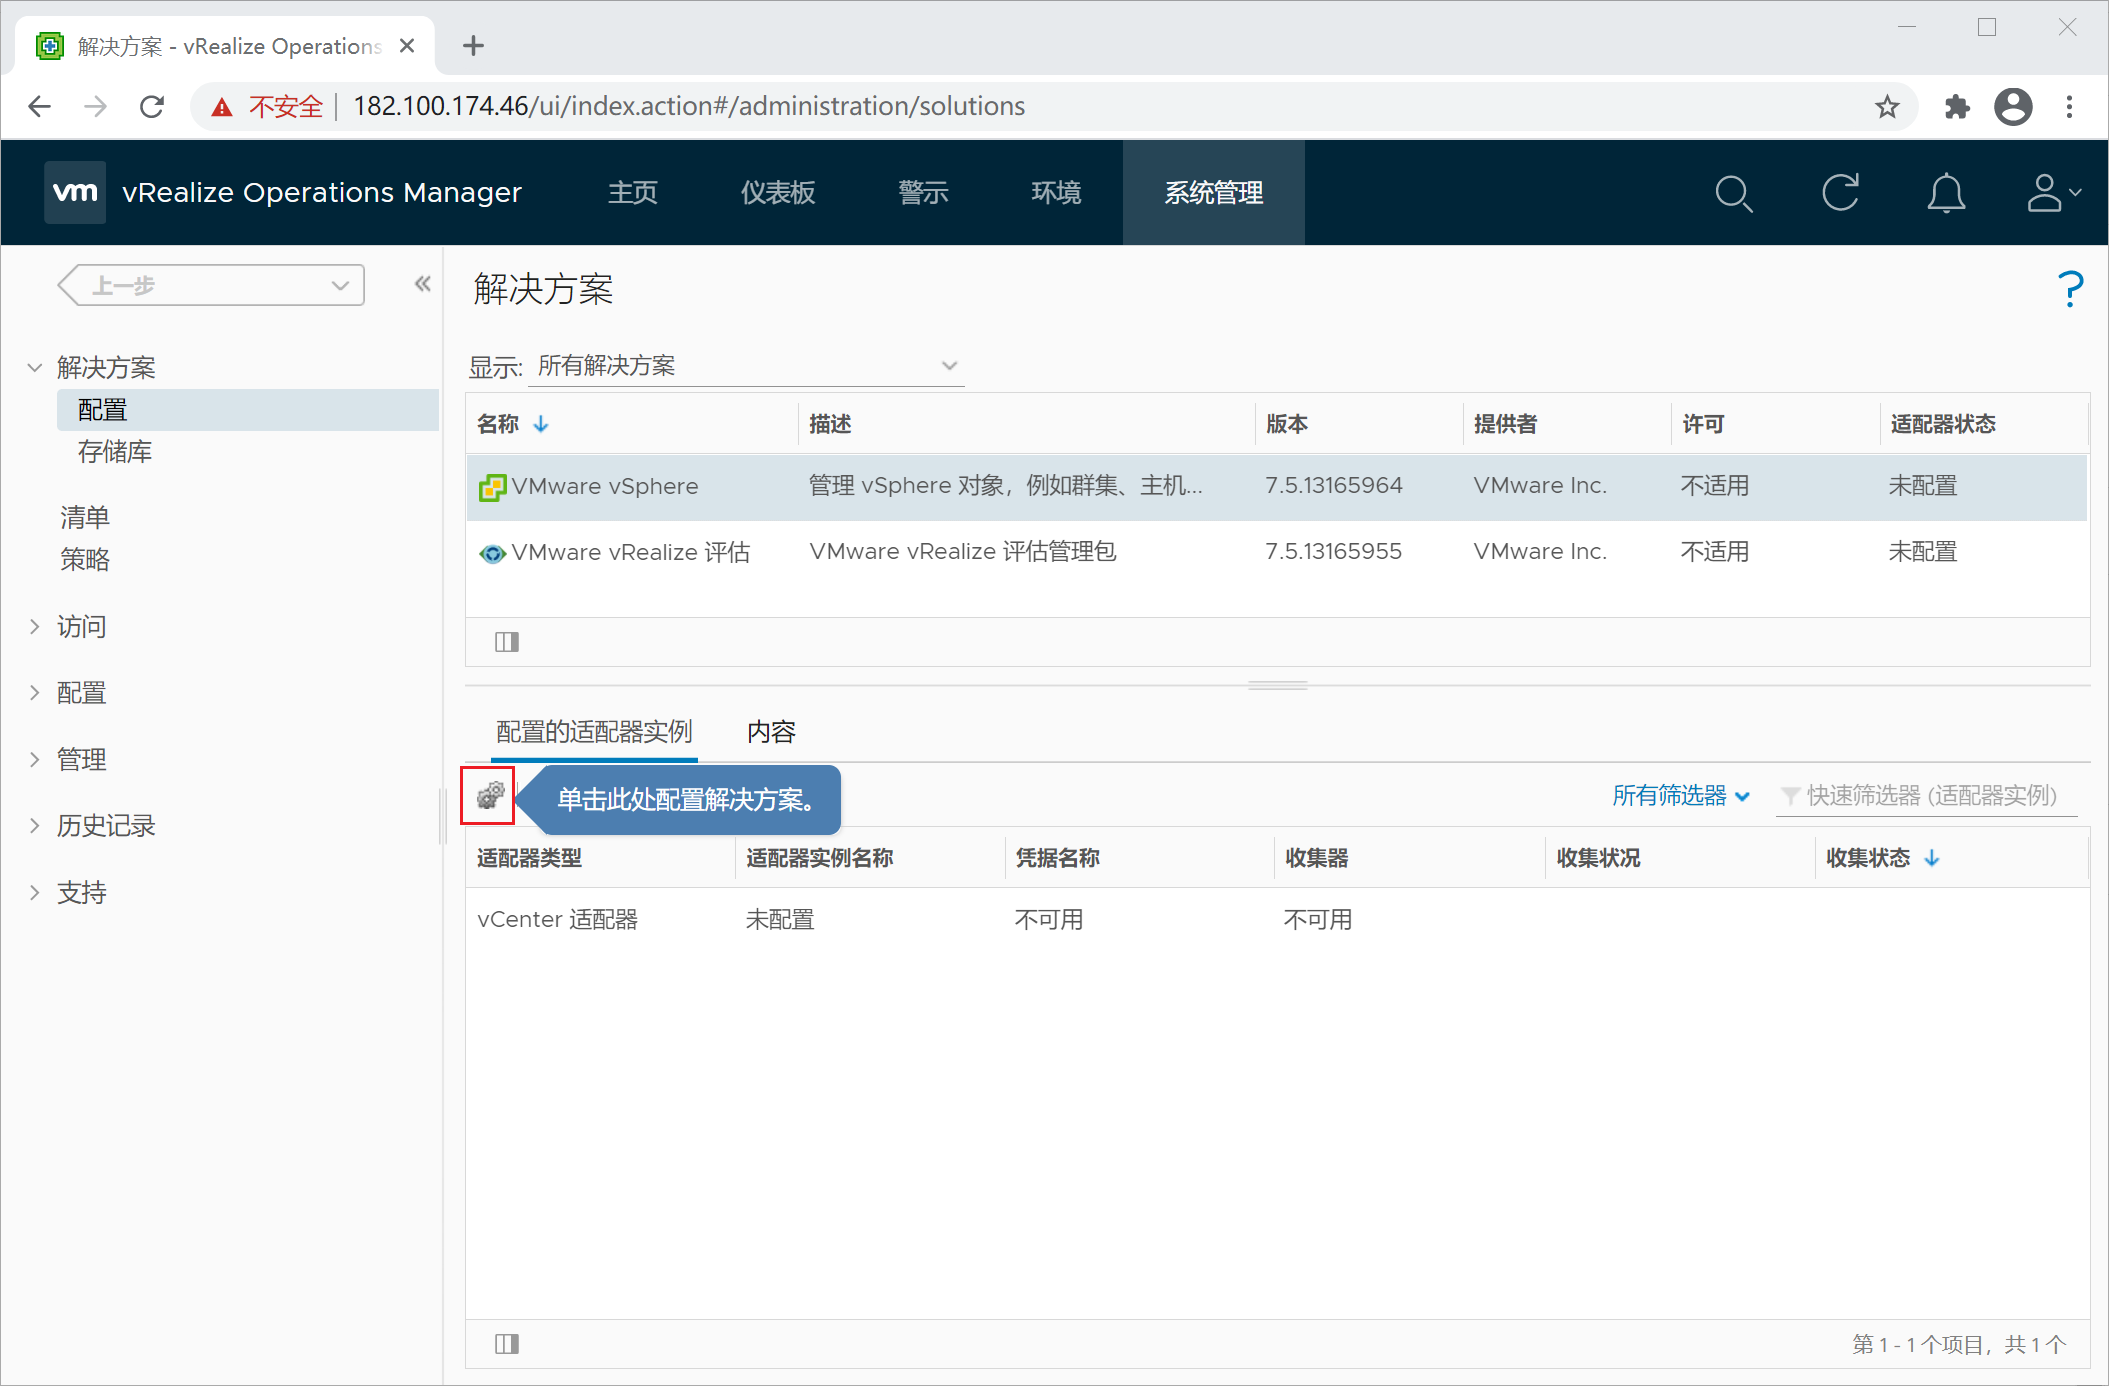Image resolution: width=2109 pixels, height=1386 pixels.
Task: Open 存储库 in sidebar
Action: point(115,452)
